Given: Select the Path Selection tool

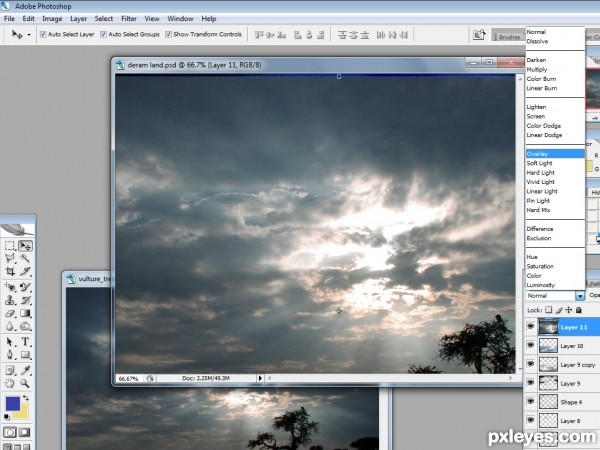Looking at the screenshot, I should pos(10,342).
